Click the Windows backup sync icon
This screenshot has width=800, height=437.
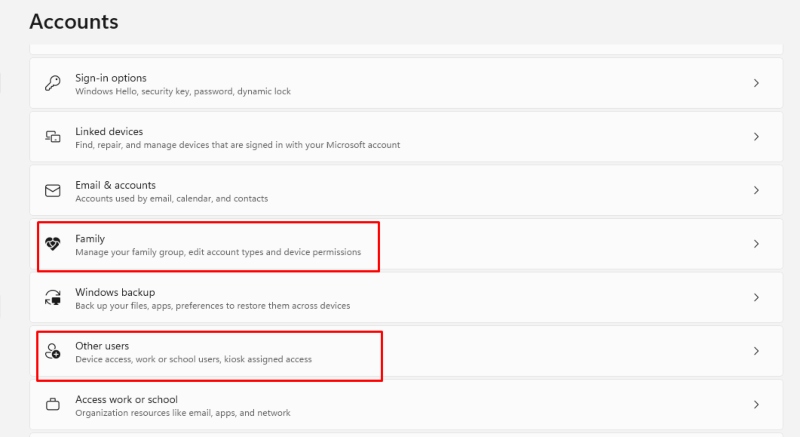tap(53, 297)
